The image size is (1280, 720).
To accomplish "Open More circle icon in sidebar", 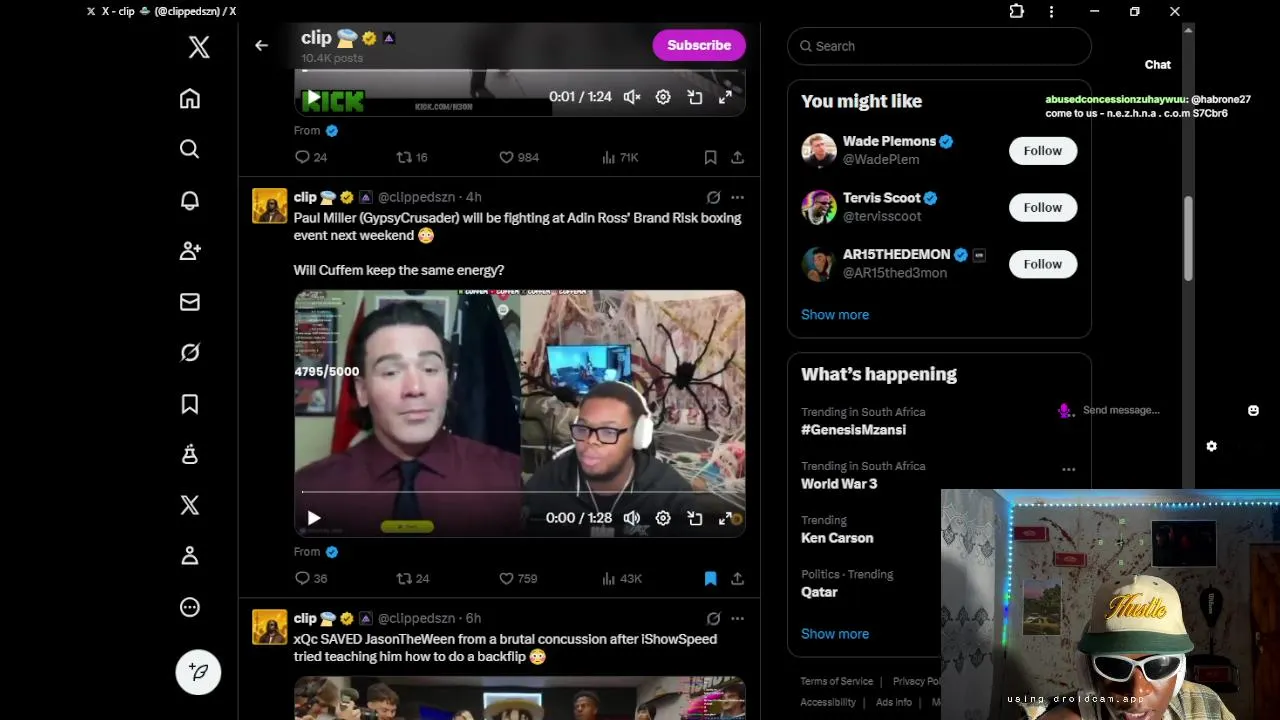I will coord(190,607).
